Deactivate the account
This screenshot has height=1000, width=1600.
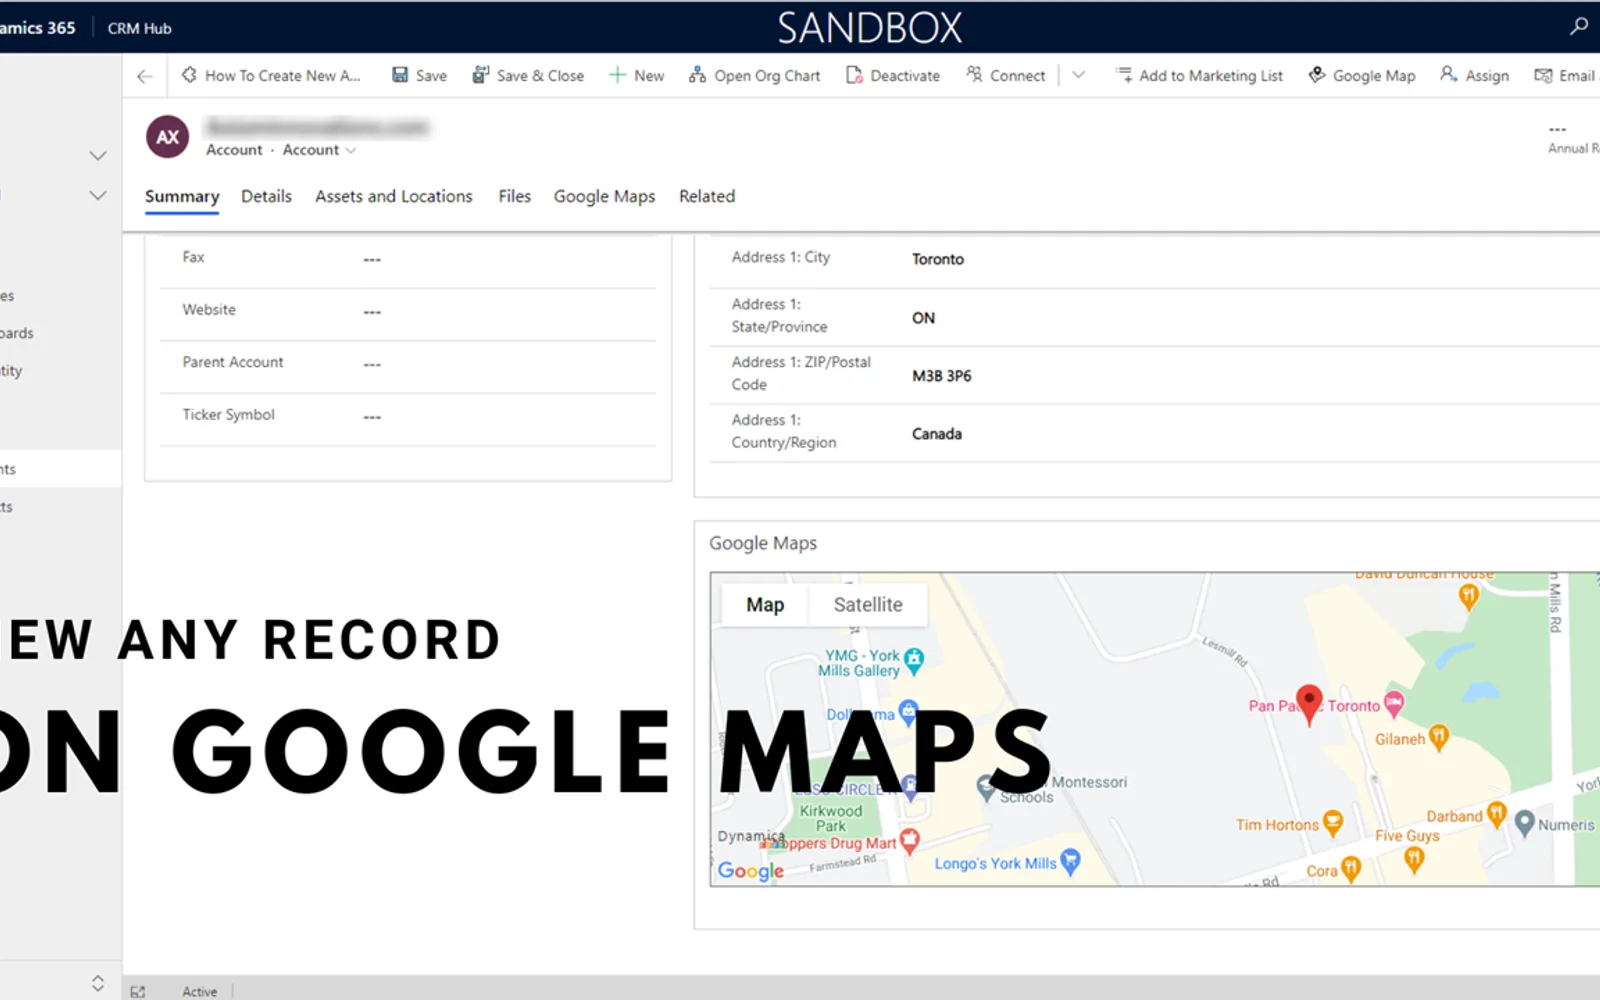pos(893,76)
